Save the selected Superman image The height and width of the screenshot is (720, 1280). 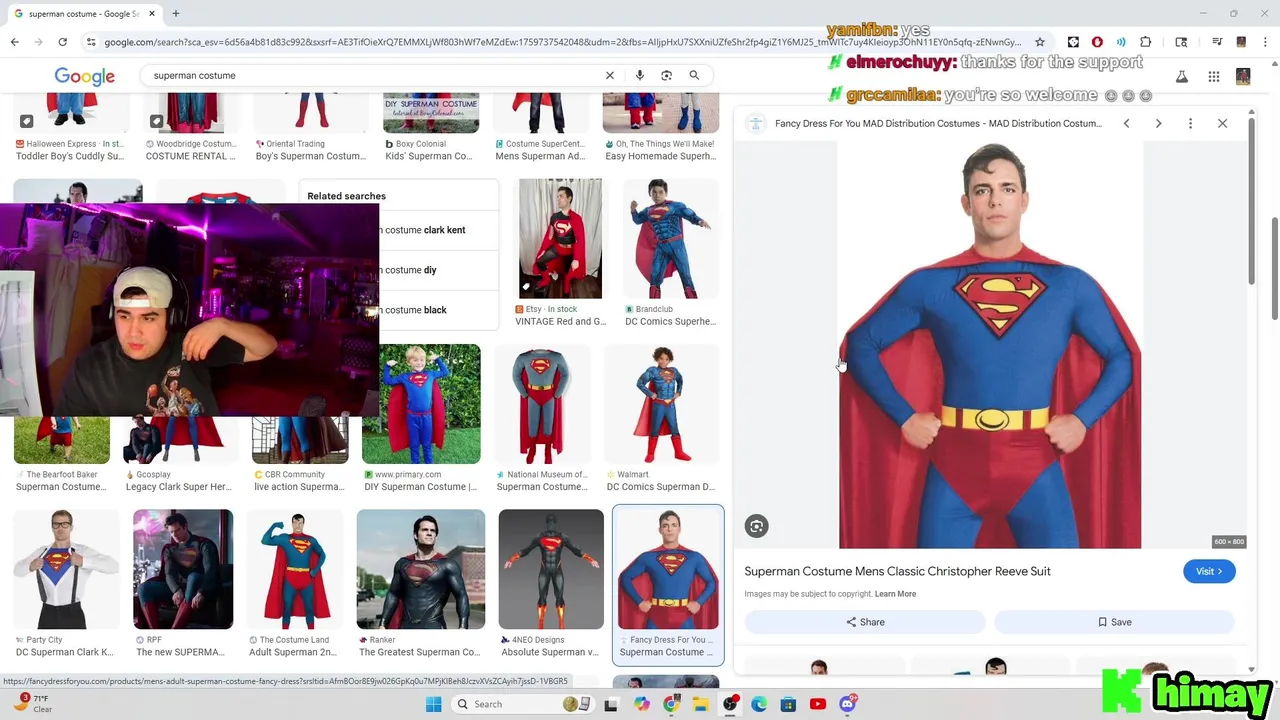[1114, 622]
